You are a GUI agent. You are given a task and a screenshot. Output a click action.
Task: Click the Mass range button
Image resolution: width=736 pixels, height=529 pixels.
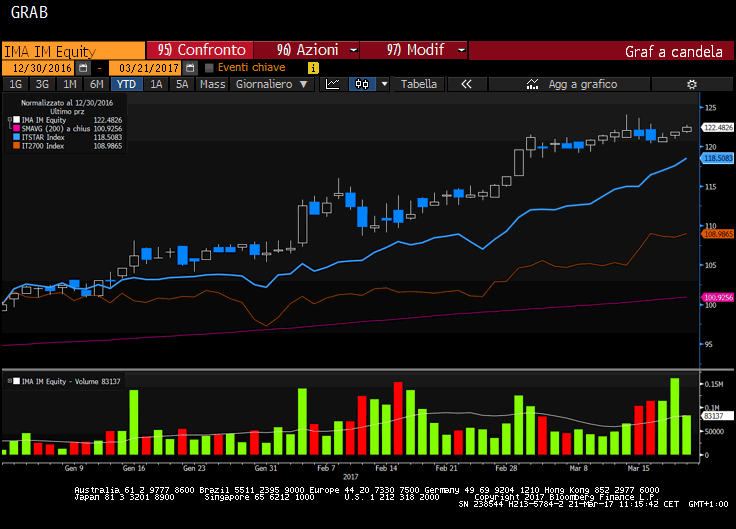[x=212, y=85]
